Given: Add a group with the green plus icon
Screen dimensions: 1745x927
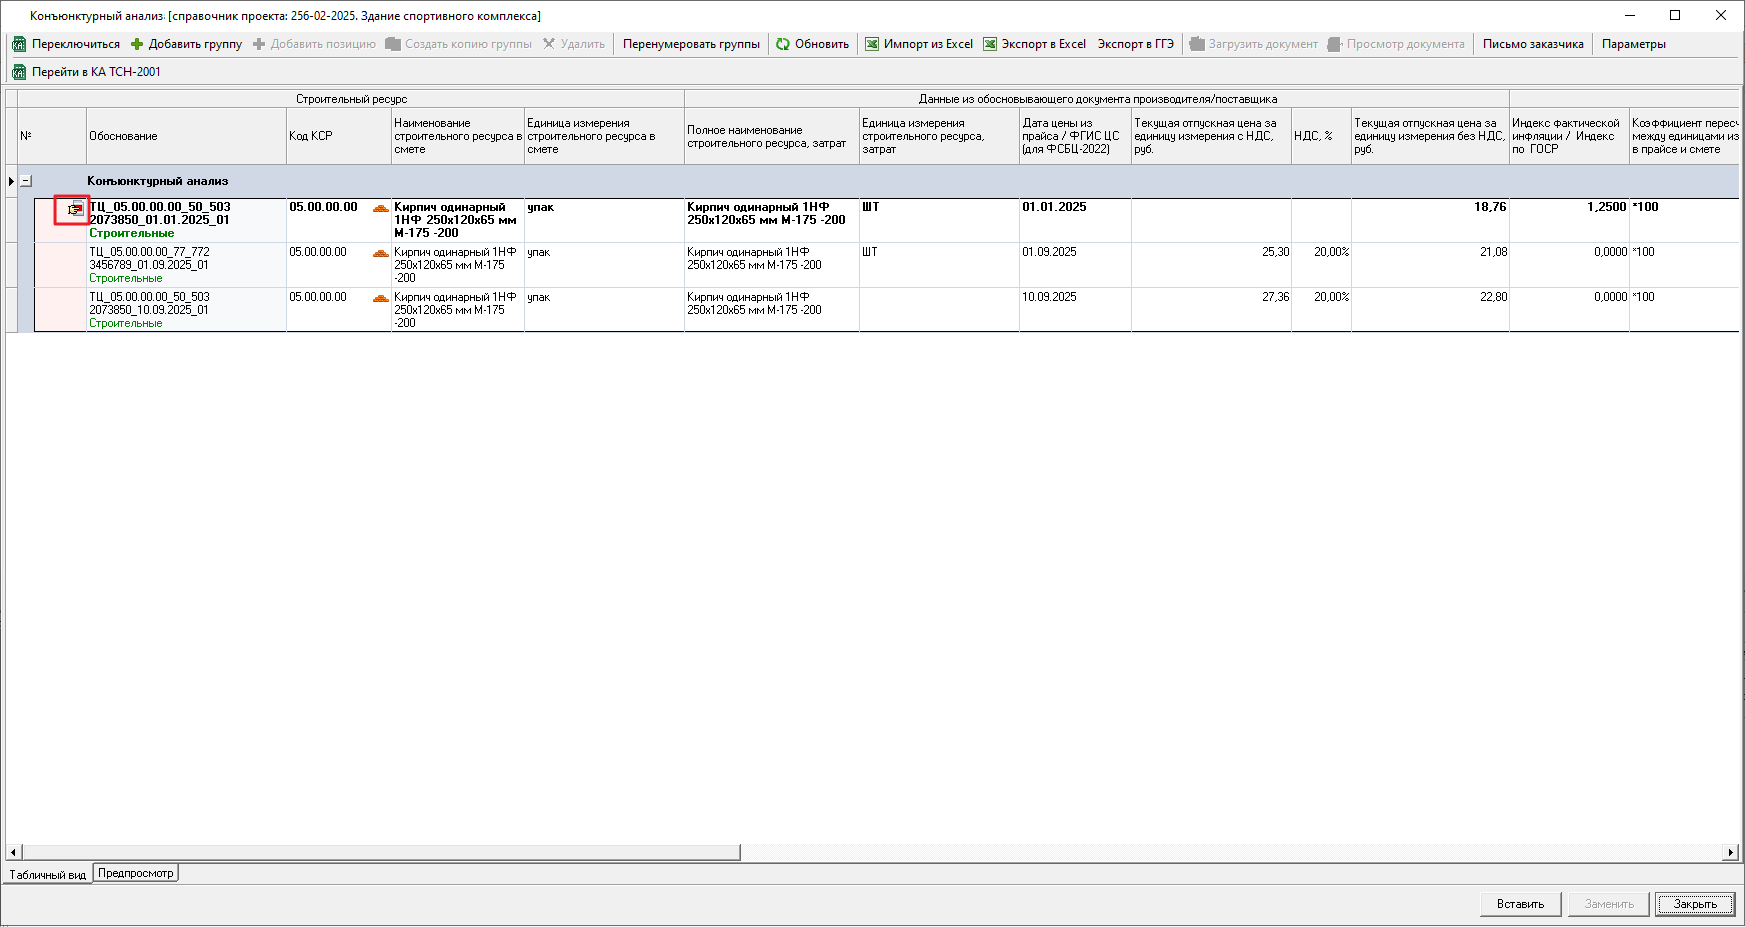Looking at the screenshot, I should (x=137, y=44).
